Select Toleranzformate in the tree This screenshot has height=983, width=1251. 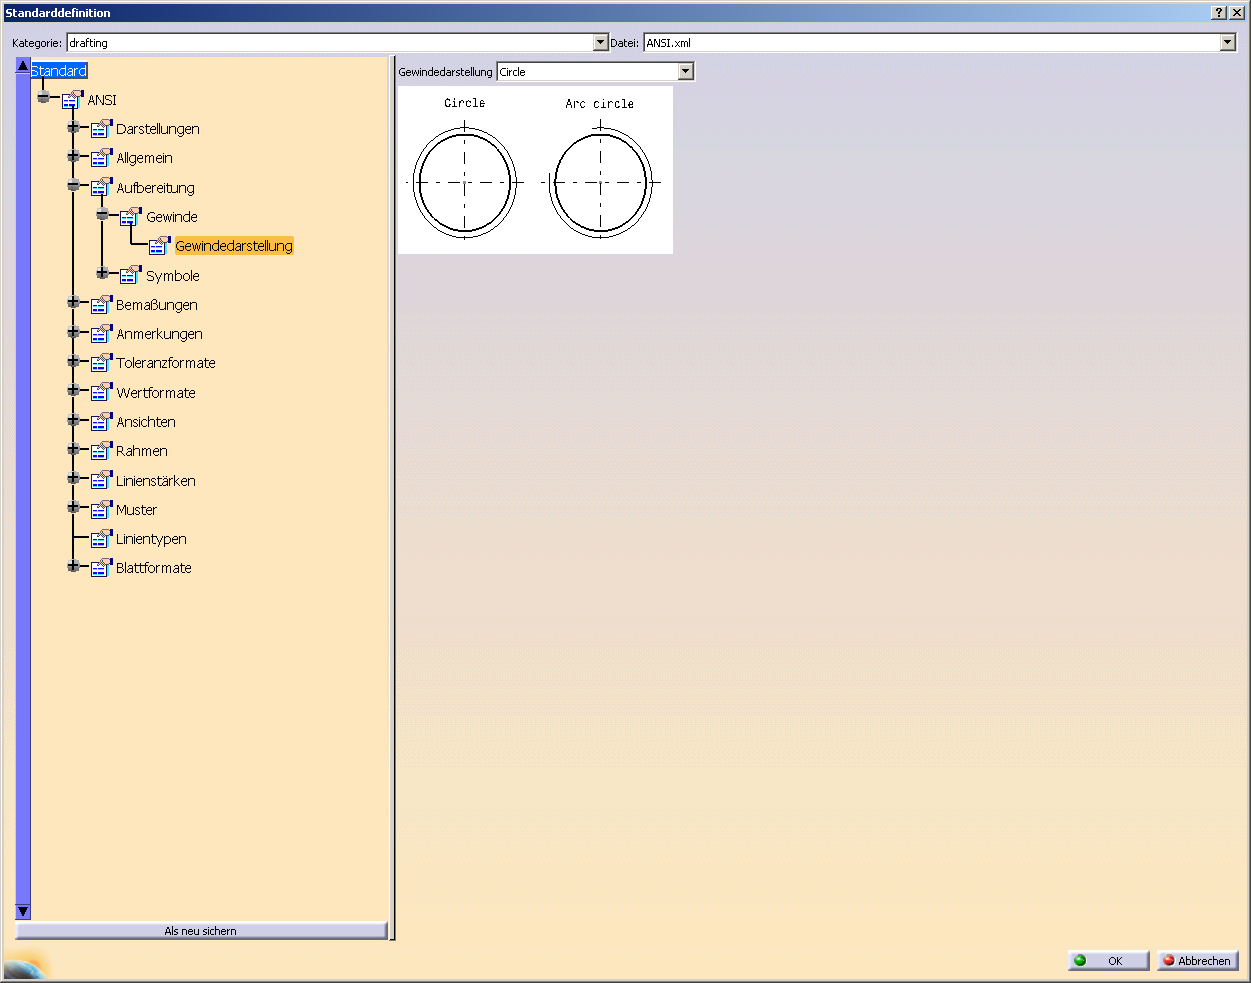[x=166, y=363]
